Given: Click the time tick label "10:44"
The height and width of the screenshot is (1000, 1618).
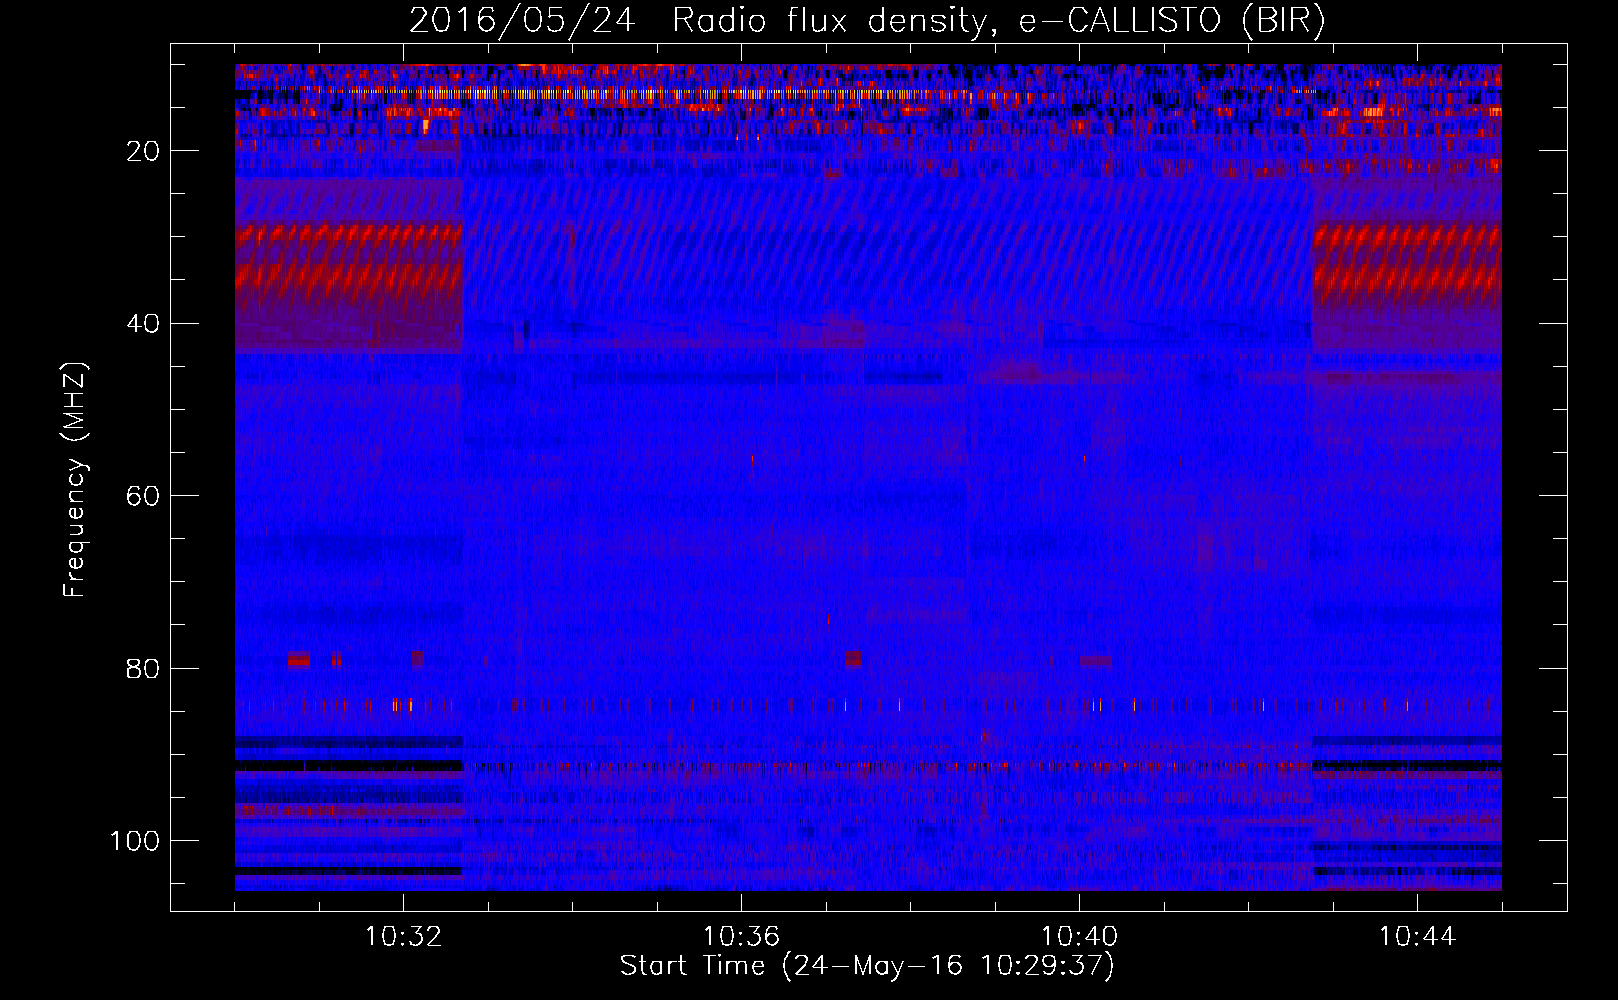Looking at the screenshot, I should [1417, 937].
